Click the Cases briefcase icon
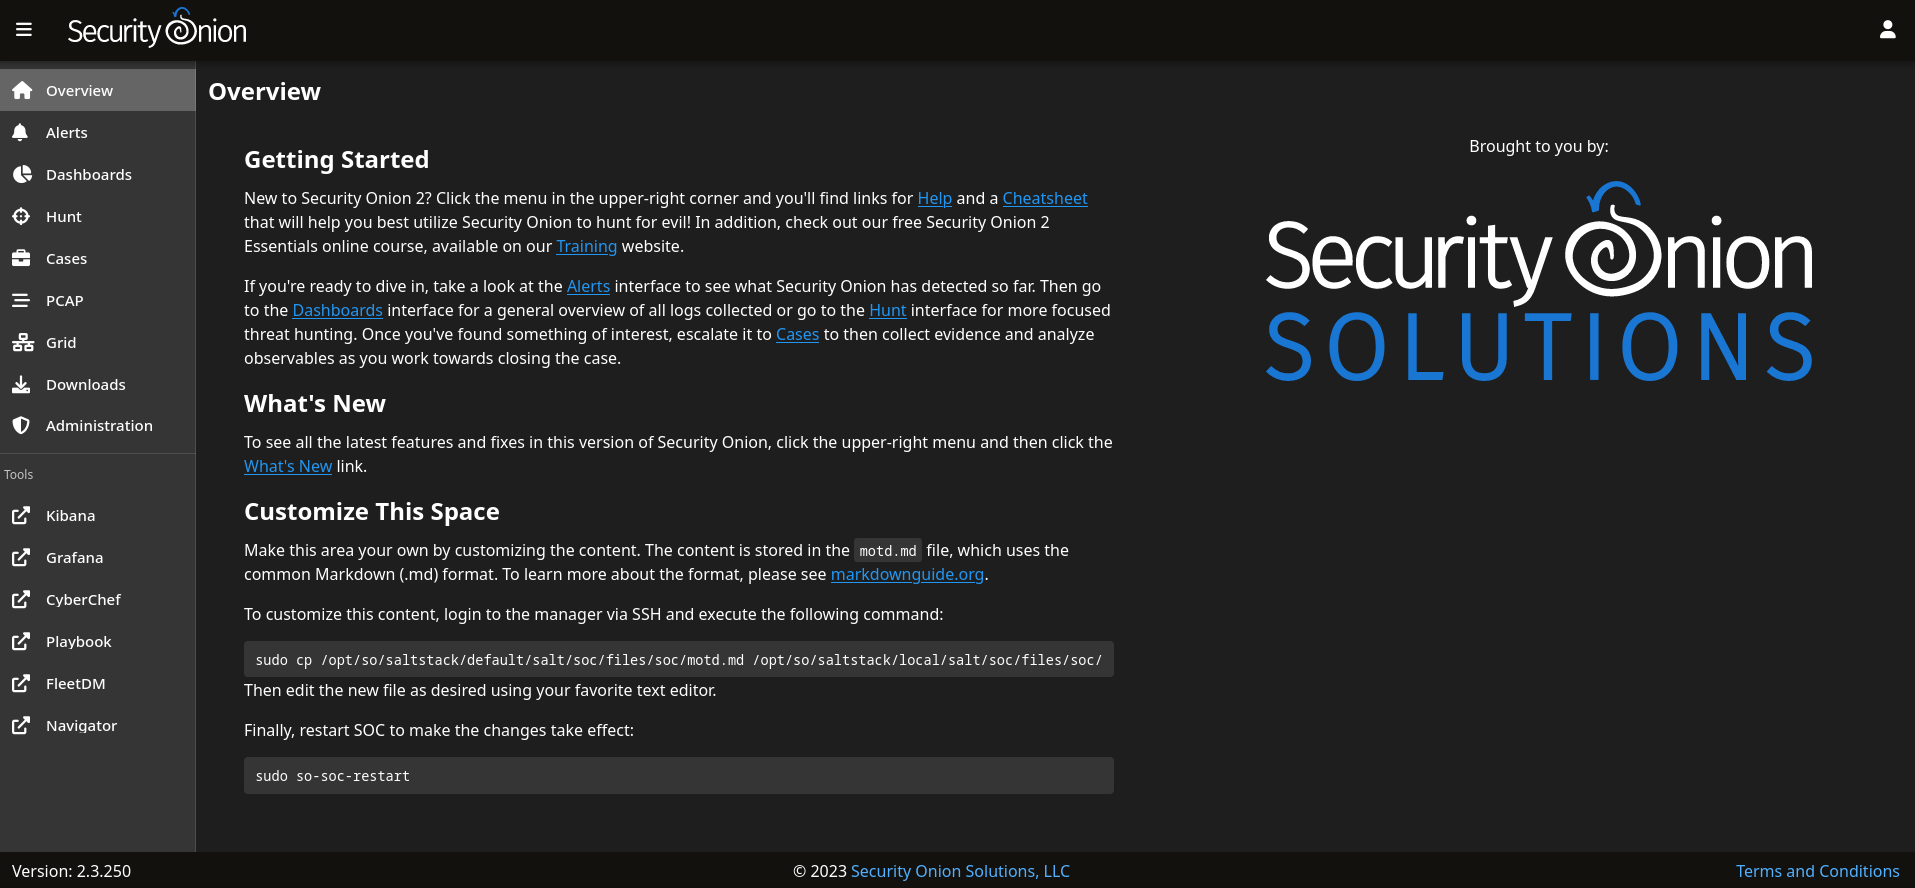 point(21,258)
